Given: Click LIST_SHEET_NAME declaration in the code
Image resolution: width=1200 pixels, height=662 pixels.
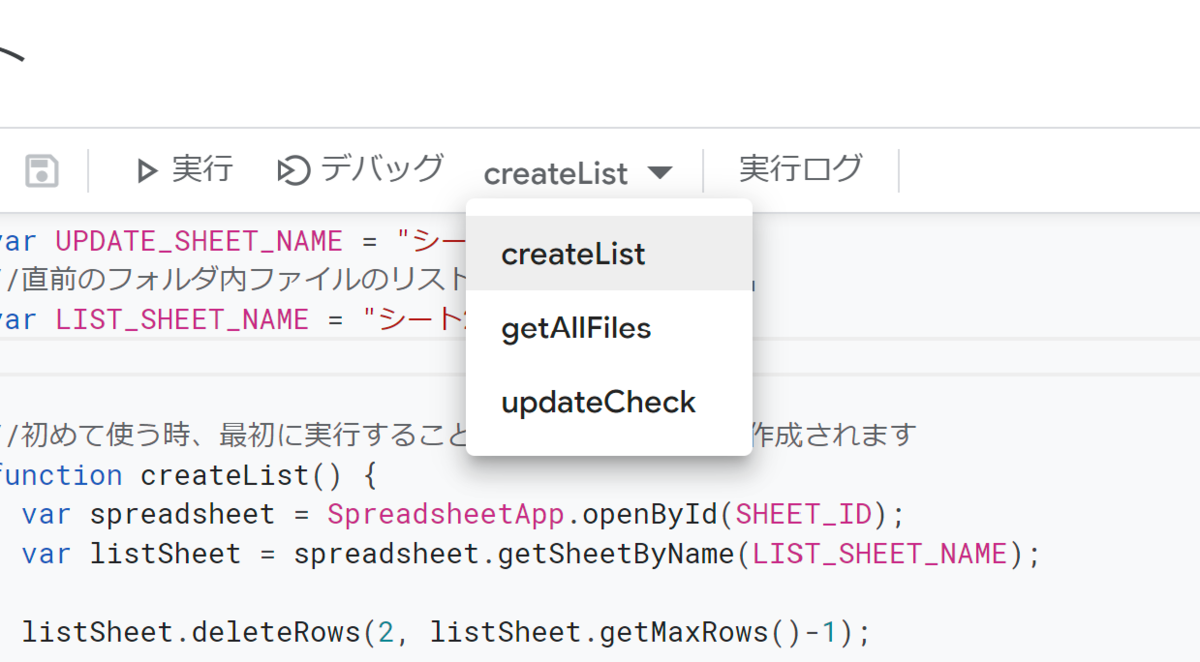Looking at the screenshot, I should coord(181,319).
